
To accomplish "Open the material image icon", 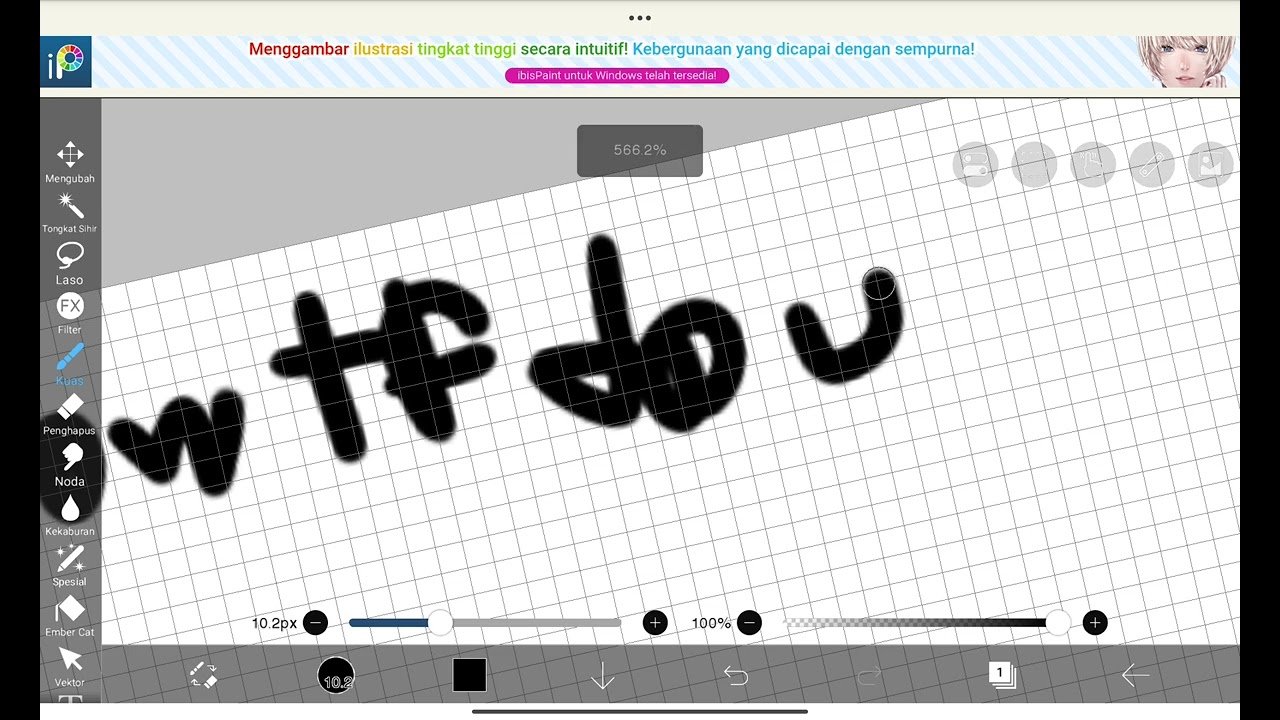I will point(1210,164).
